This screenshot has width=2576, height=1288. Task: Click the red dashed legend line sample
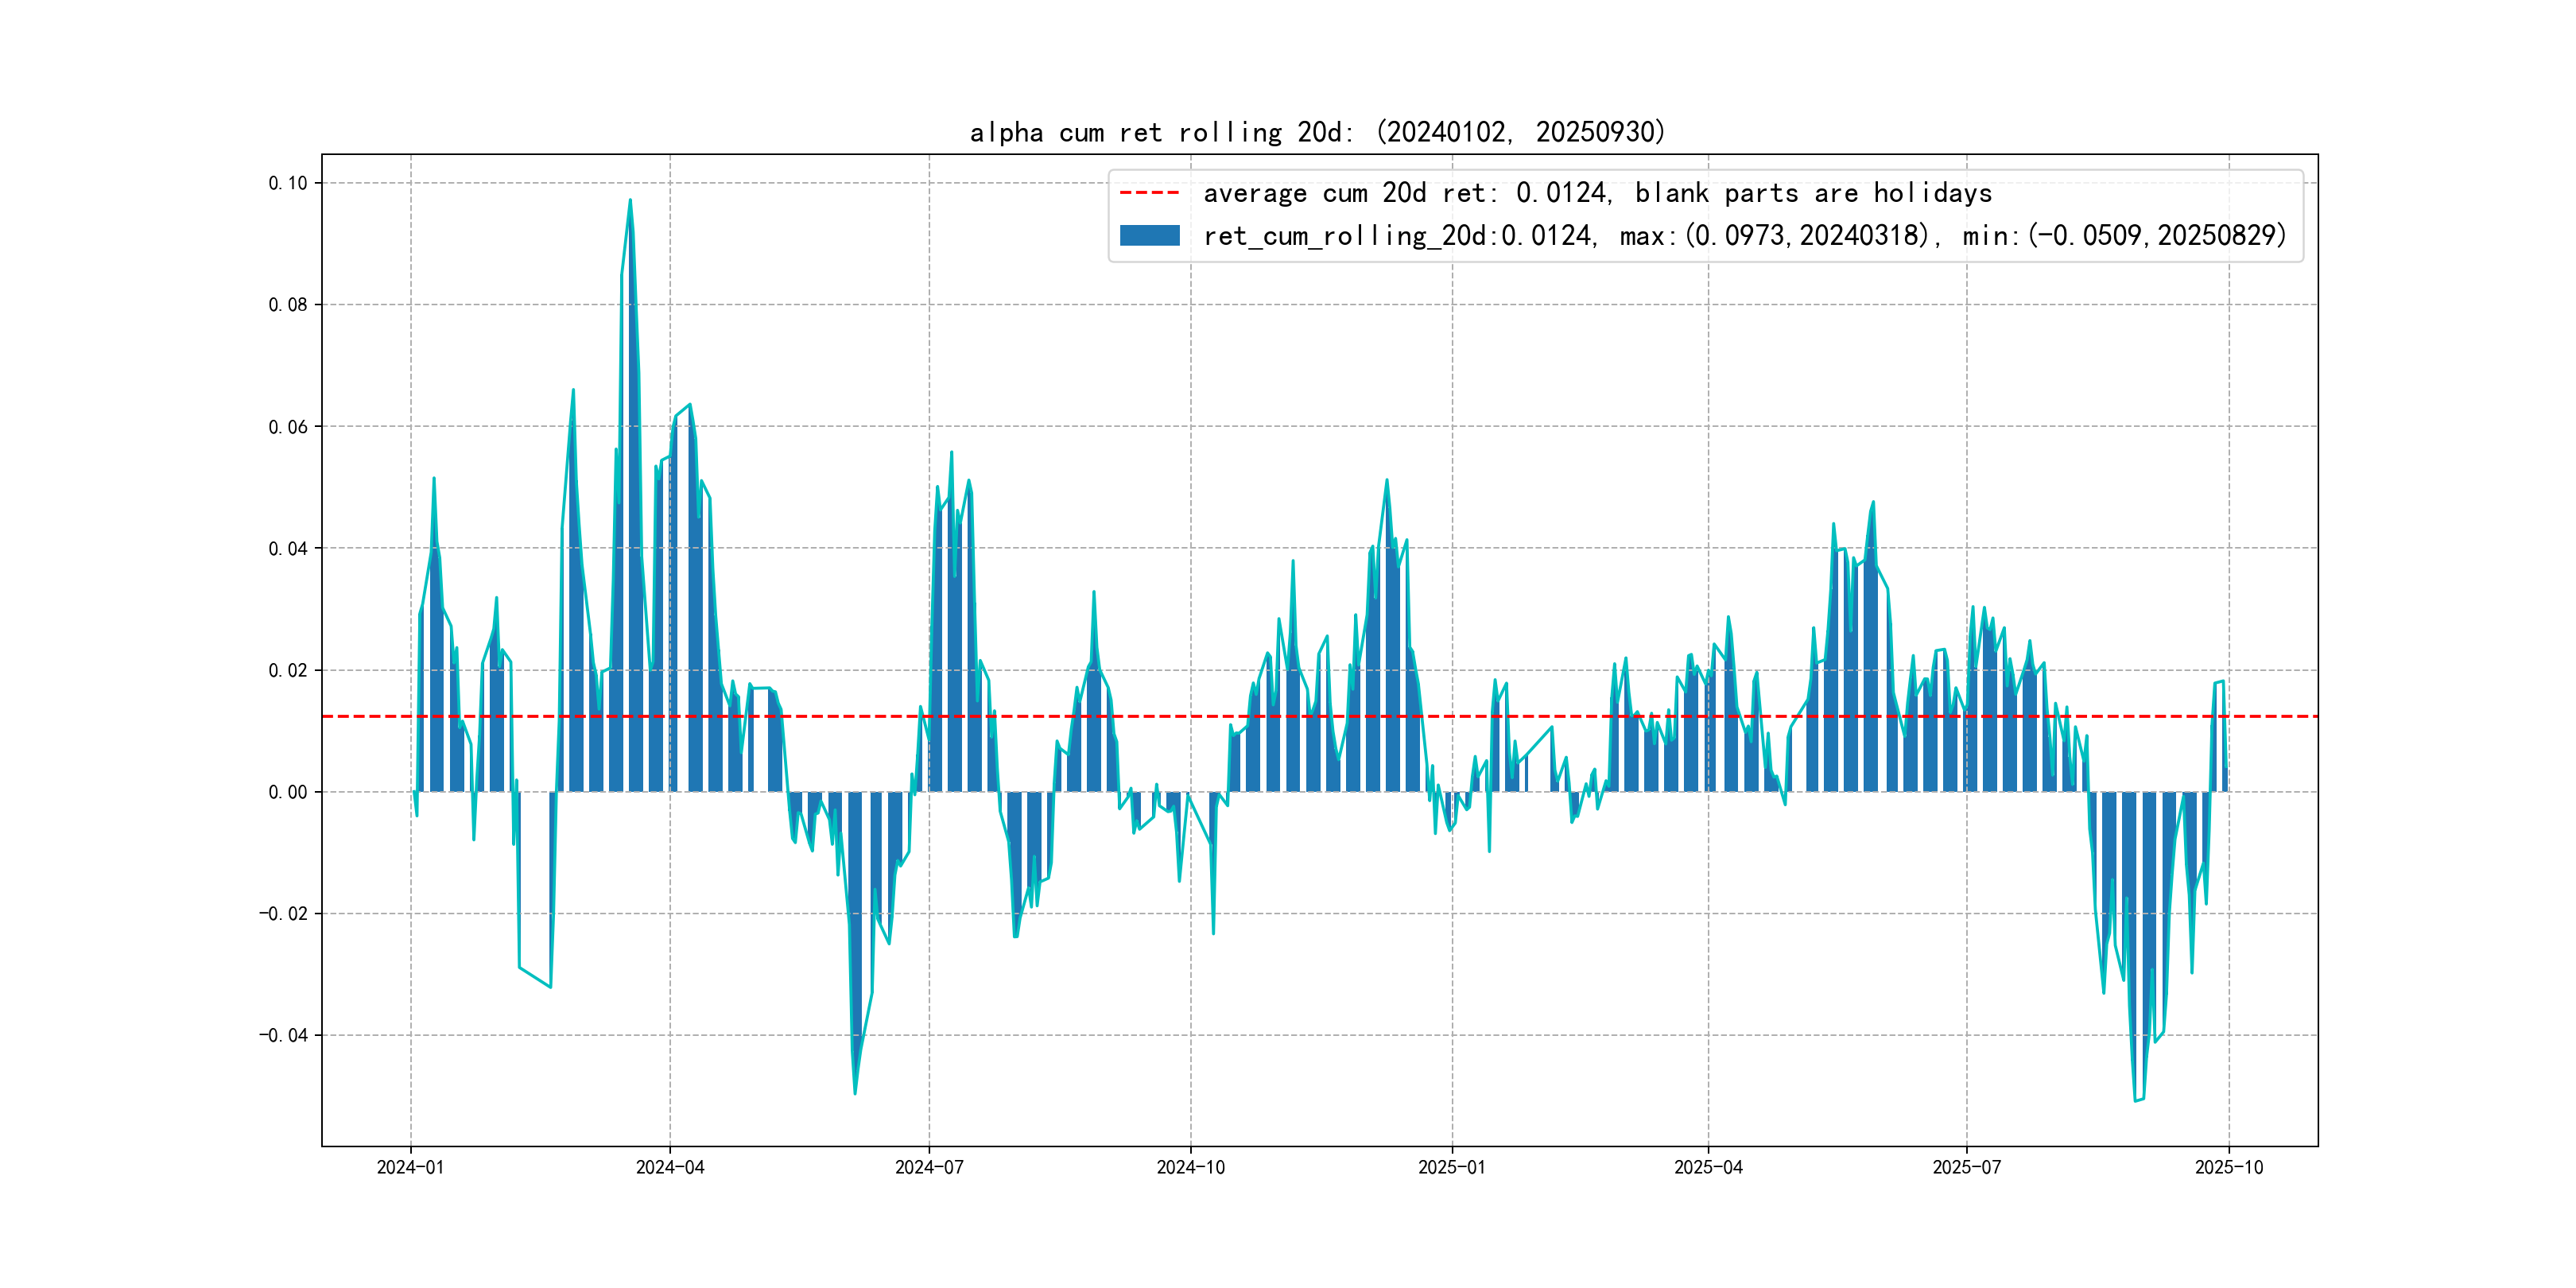[x=1149, y=192]
